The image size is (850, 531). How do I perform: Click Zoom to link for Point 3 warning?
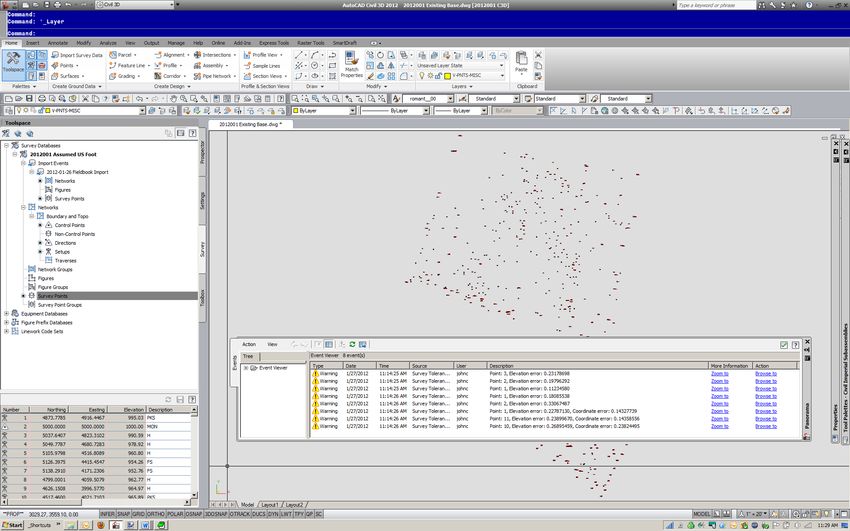[x=719, y=373]
